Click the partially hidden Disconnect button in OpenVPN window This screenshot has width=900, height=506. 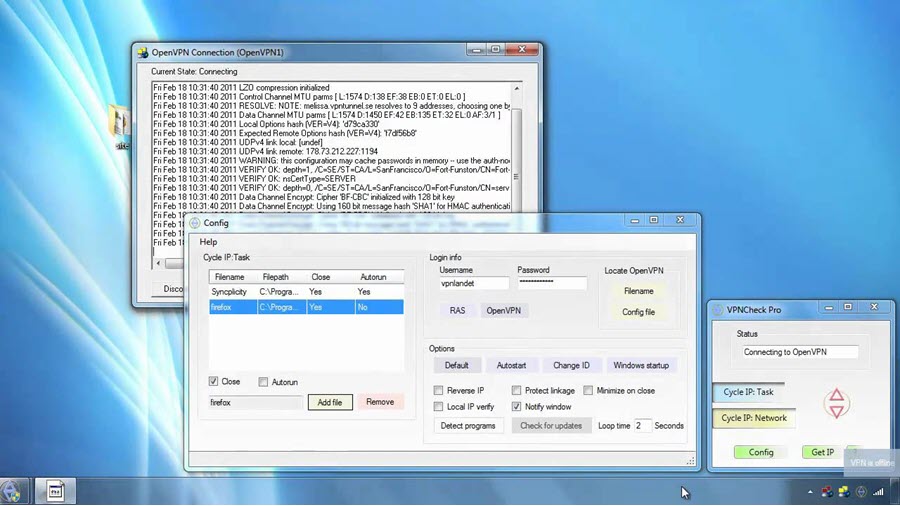[x=170, y=289]
